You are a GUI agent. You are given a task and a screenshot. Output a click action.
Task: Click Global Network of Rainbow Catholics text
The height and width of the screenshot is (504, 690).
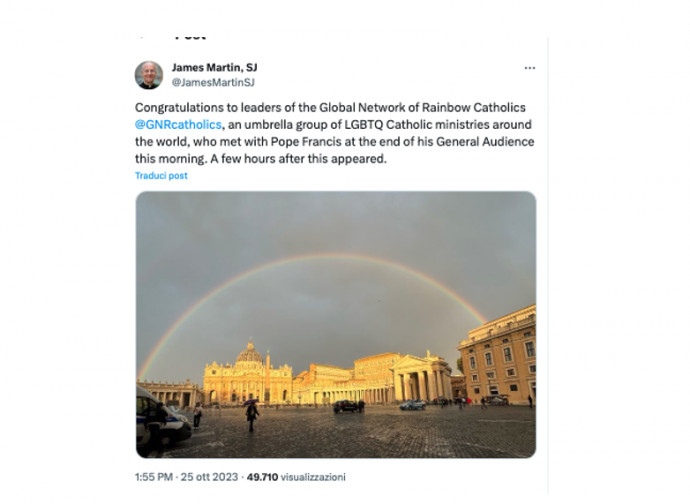(x=422, y=108)
